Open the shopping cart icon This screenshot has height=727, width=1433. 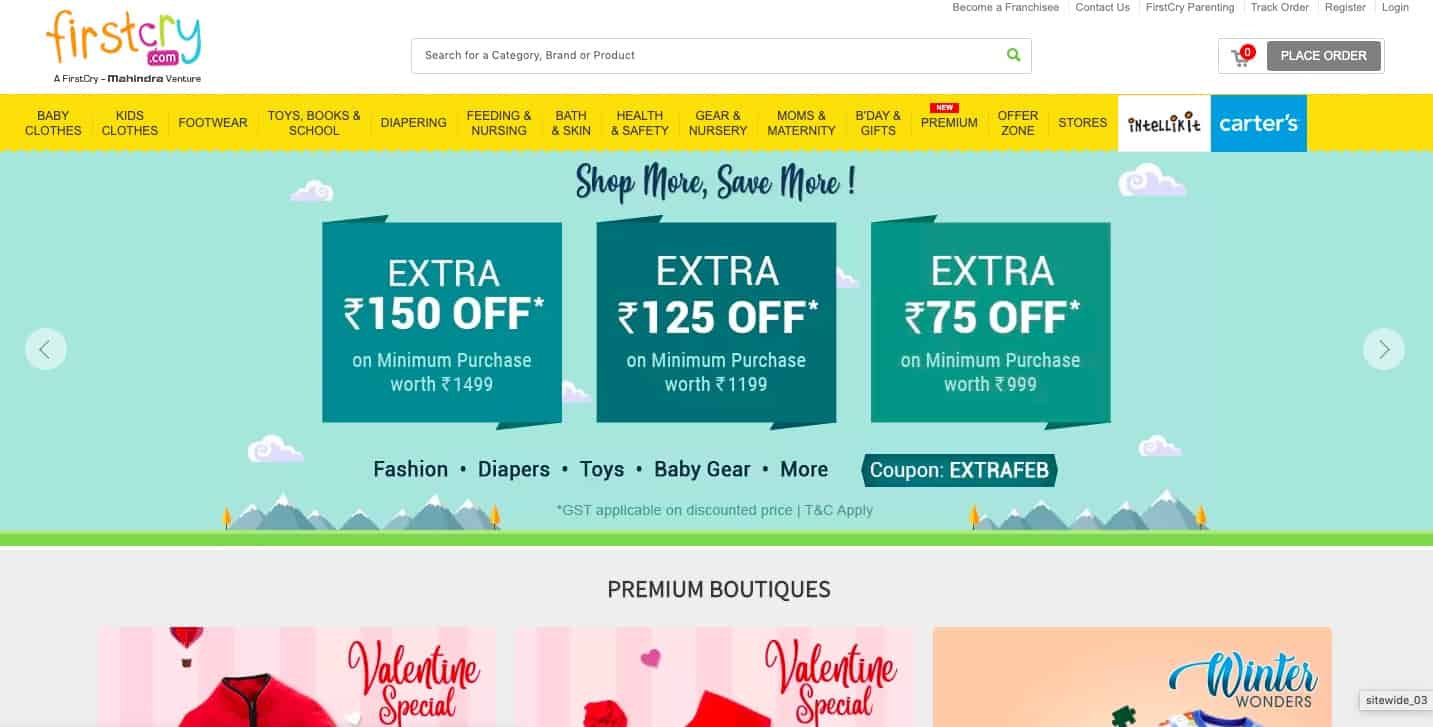(1241, 56)
